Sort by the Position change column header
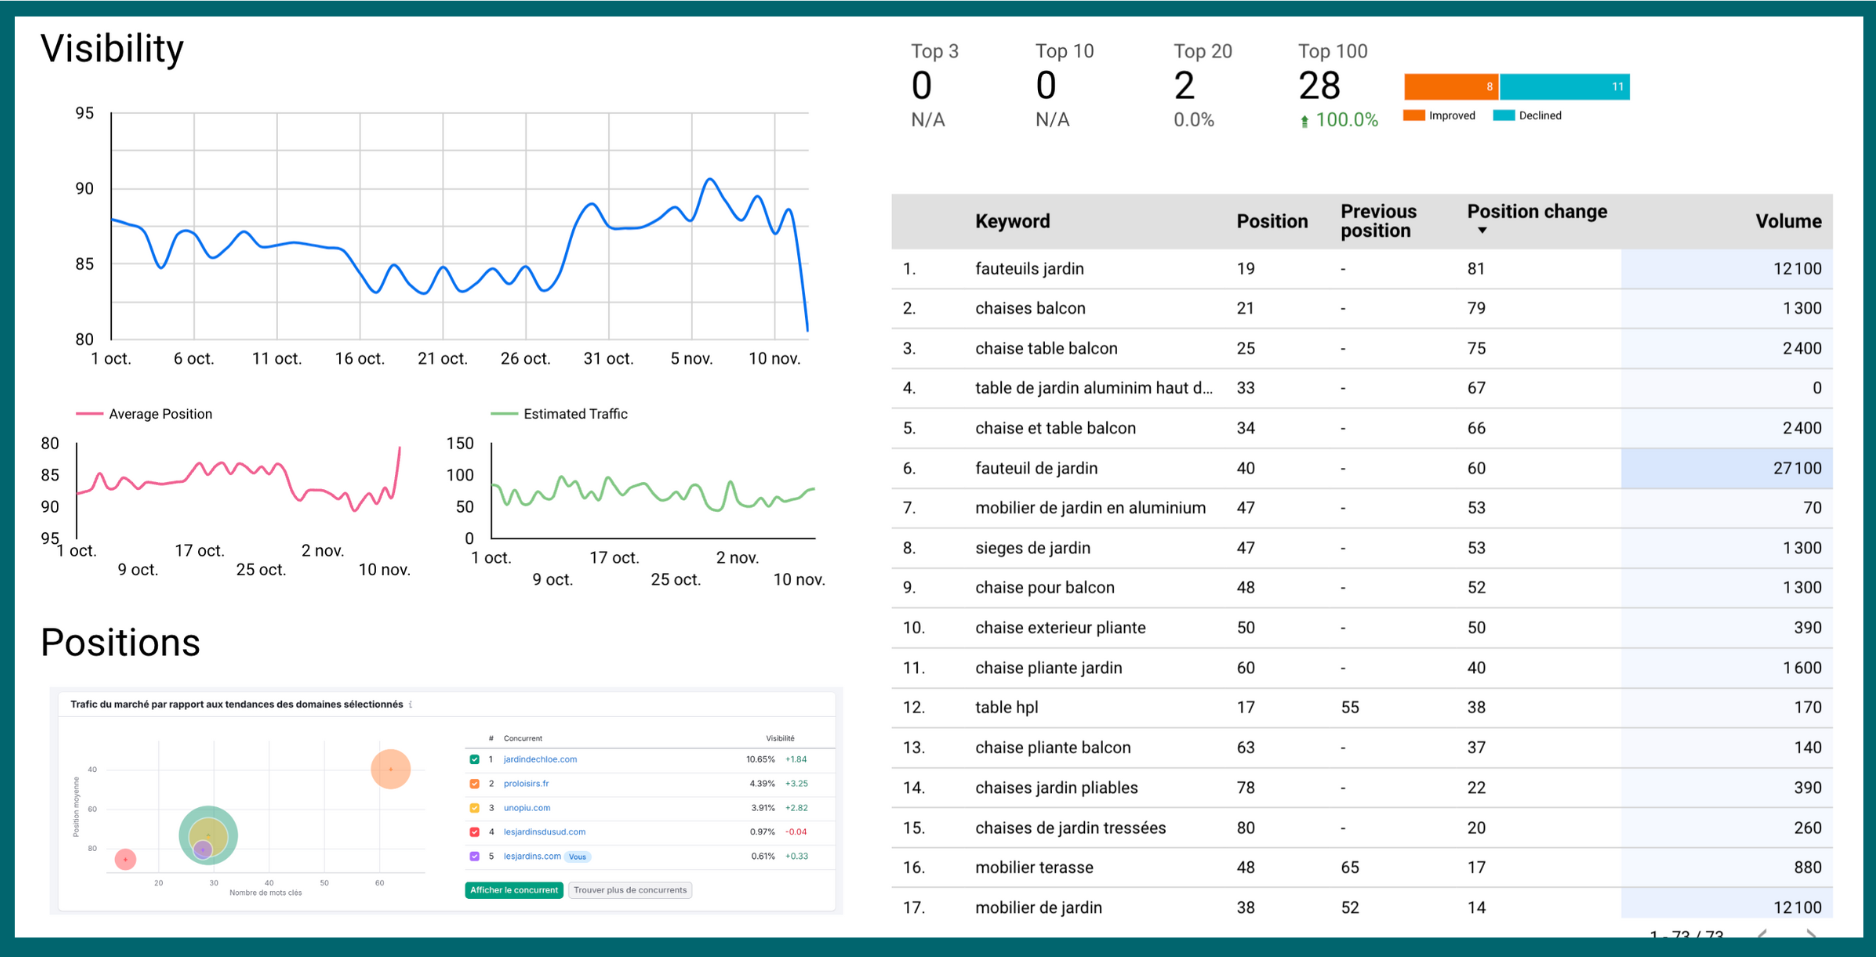The width and height of the screenshot is (1876, 957). click(1537, 212)
